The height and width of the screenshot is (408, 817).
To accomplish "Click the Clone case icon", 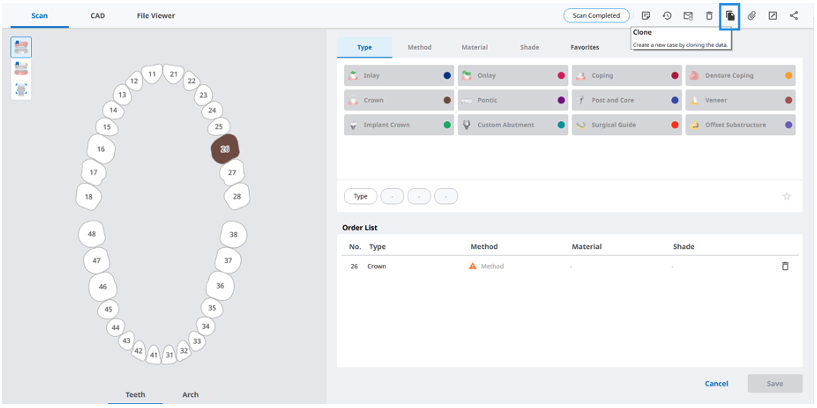I will [x=730, y=16].
